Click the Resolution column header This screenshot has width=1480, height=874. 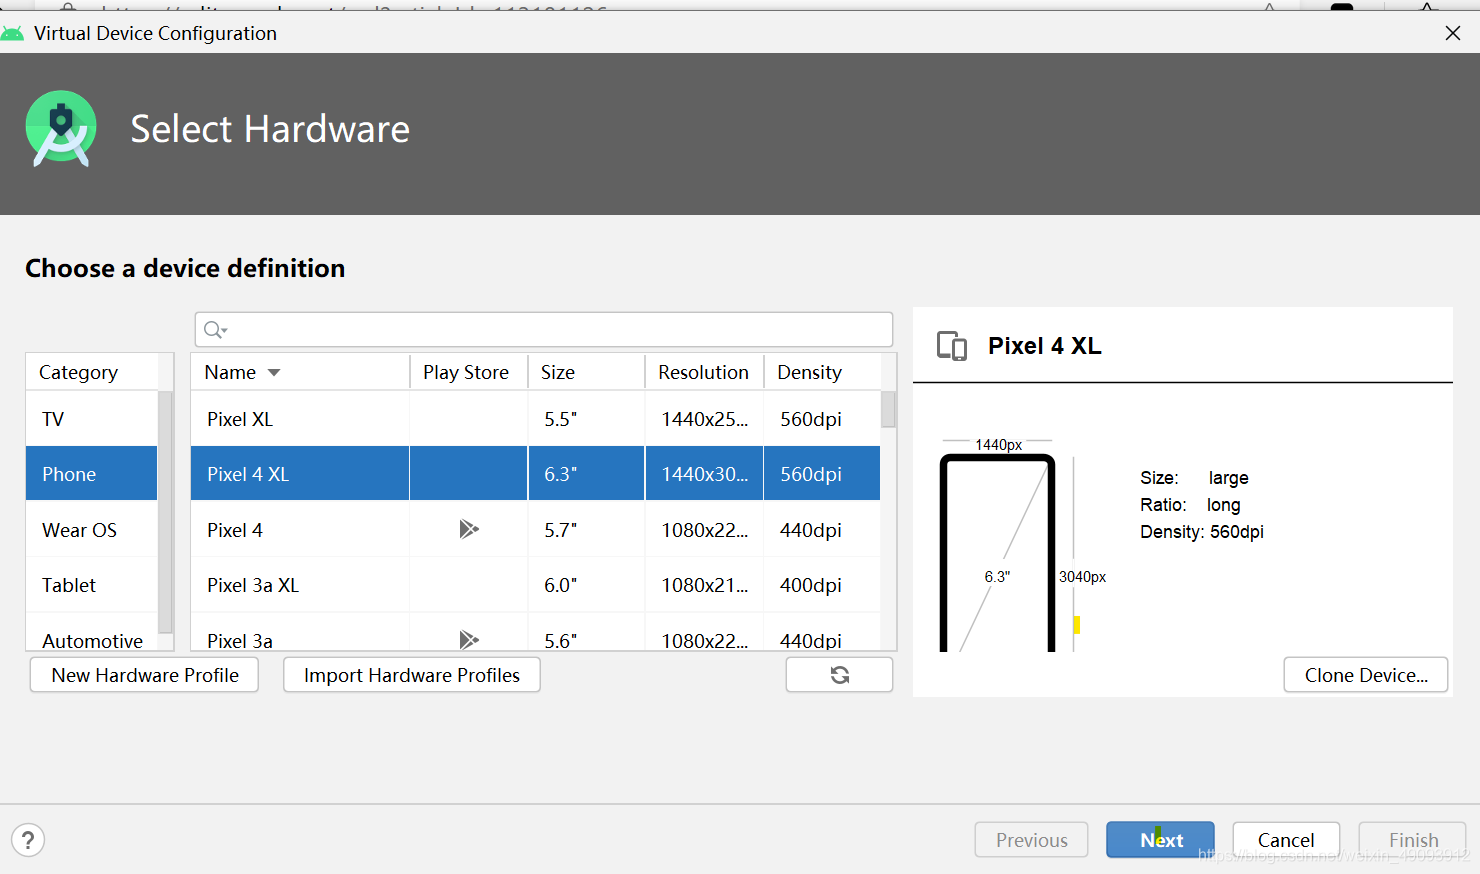tap(704, 372)
